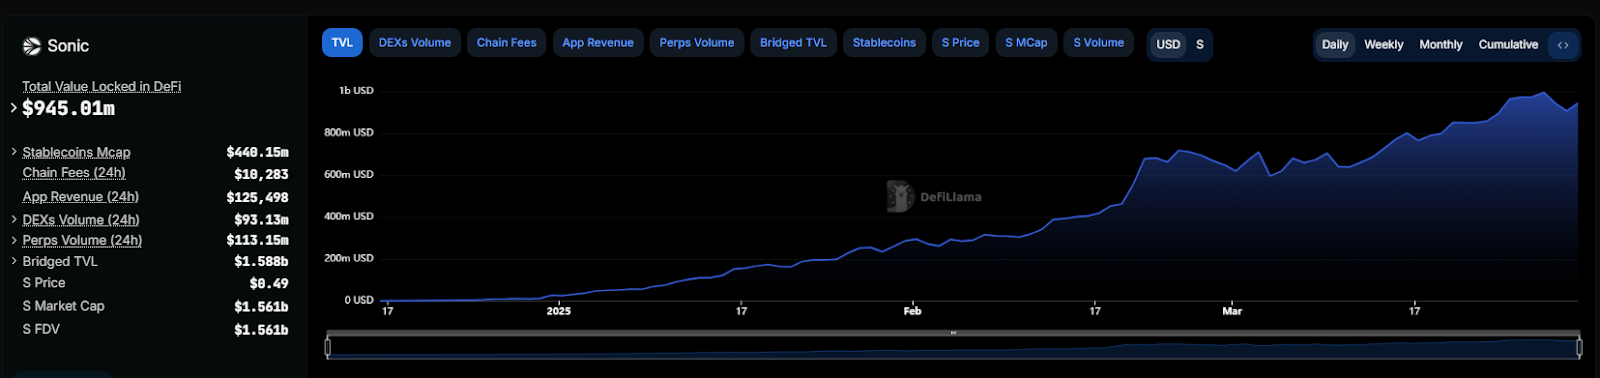Click the S Market Cap label
Screen dimensions: 1600x378
[x=63, y=306]
